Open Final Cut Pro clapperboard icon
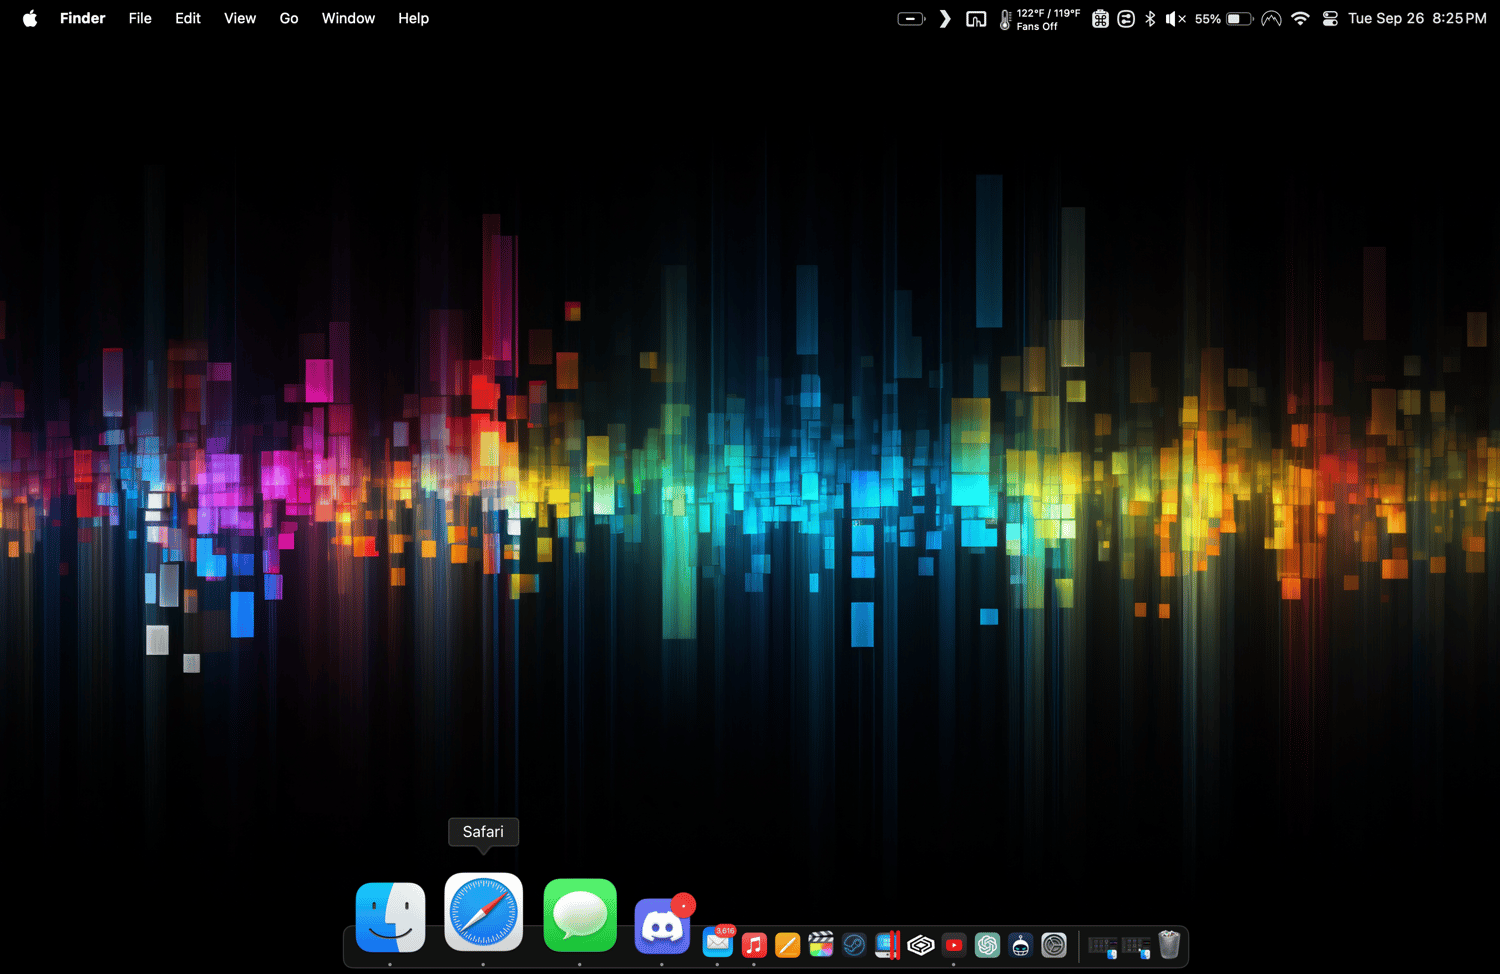1500x974 pixels. pyautogui.click(x=821, y=945)
